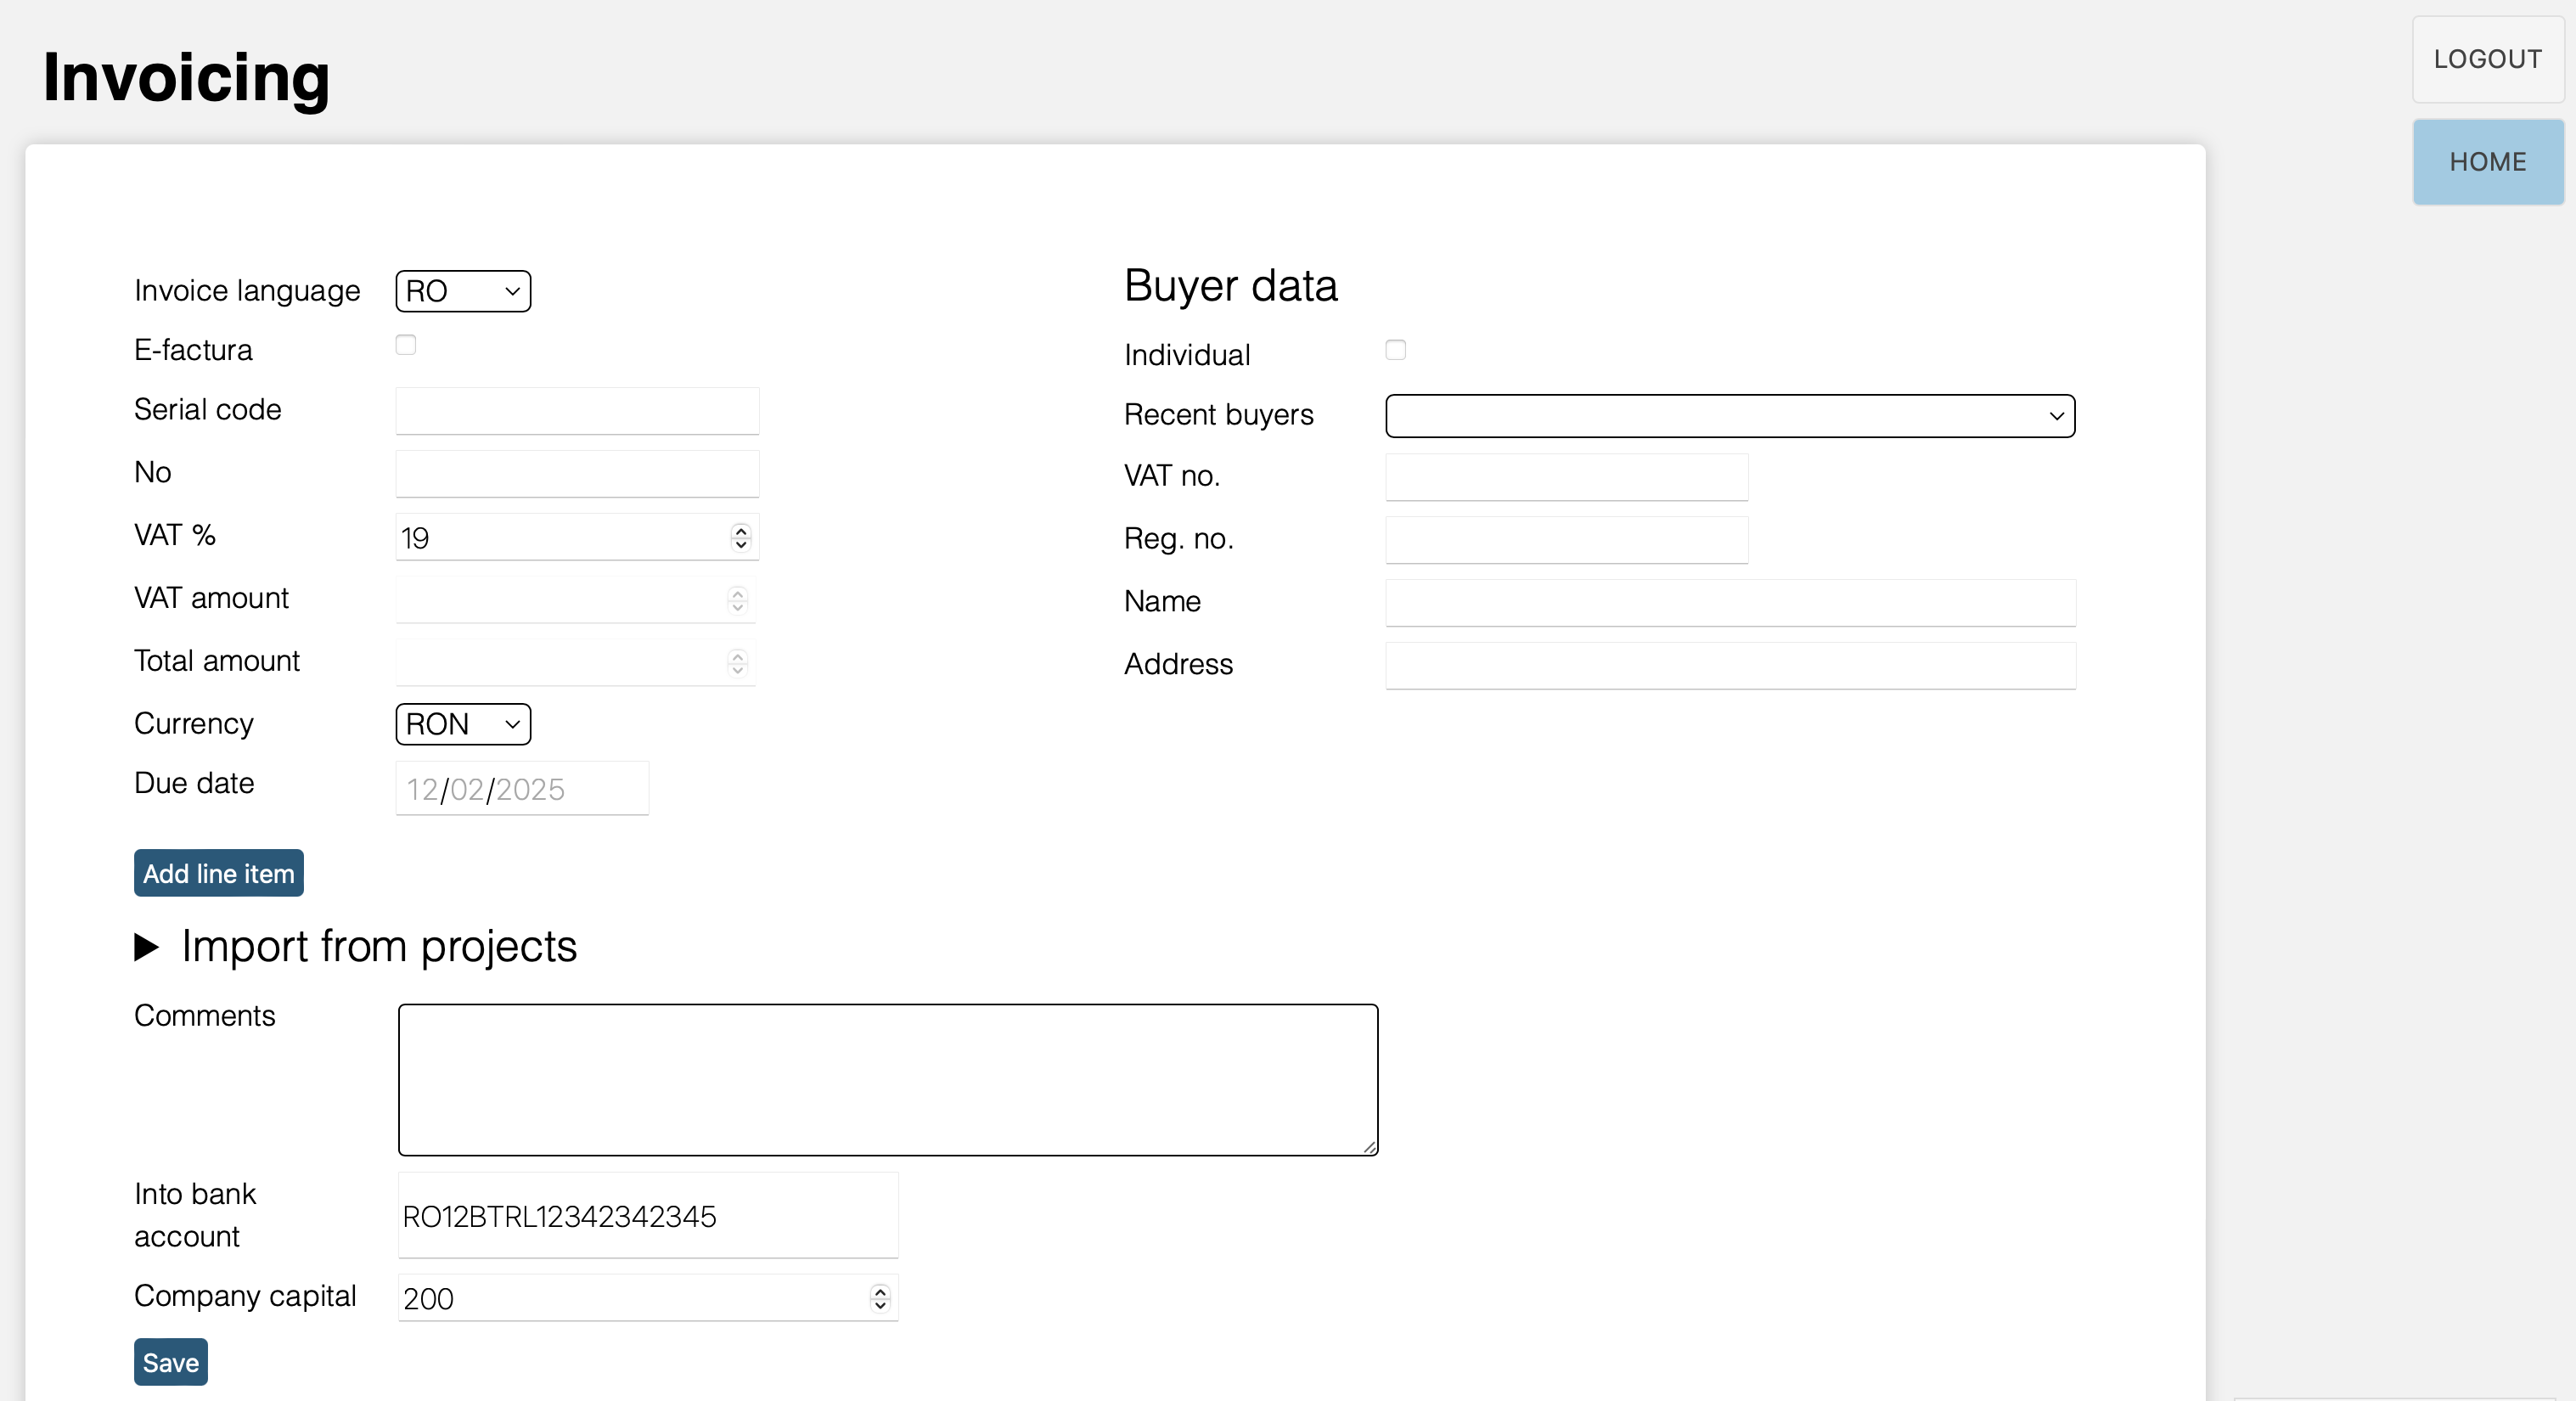Click the Invoicing page title
The image size is (2576, 1401).
186,77
